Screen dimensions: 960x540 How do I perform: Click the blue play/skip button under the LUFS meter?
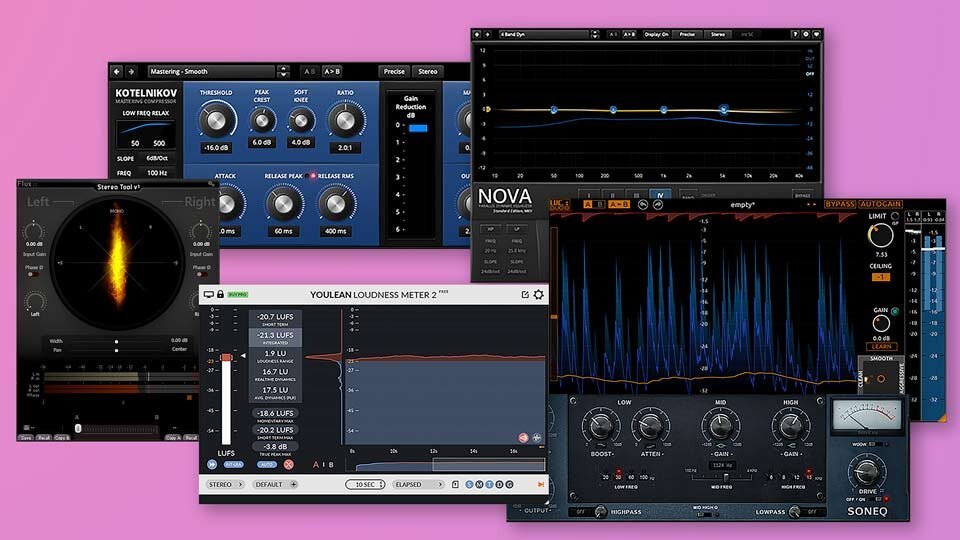[x=212, y=465]
